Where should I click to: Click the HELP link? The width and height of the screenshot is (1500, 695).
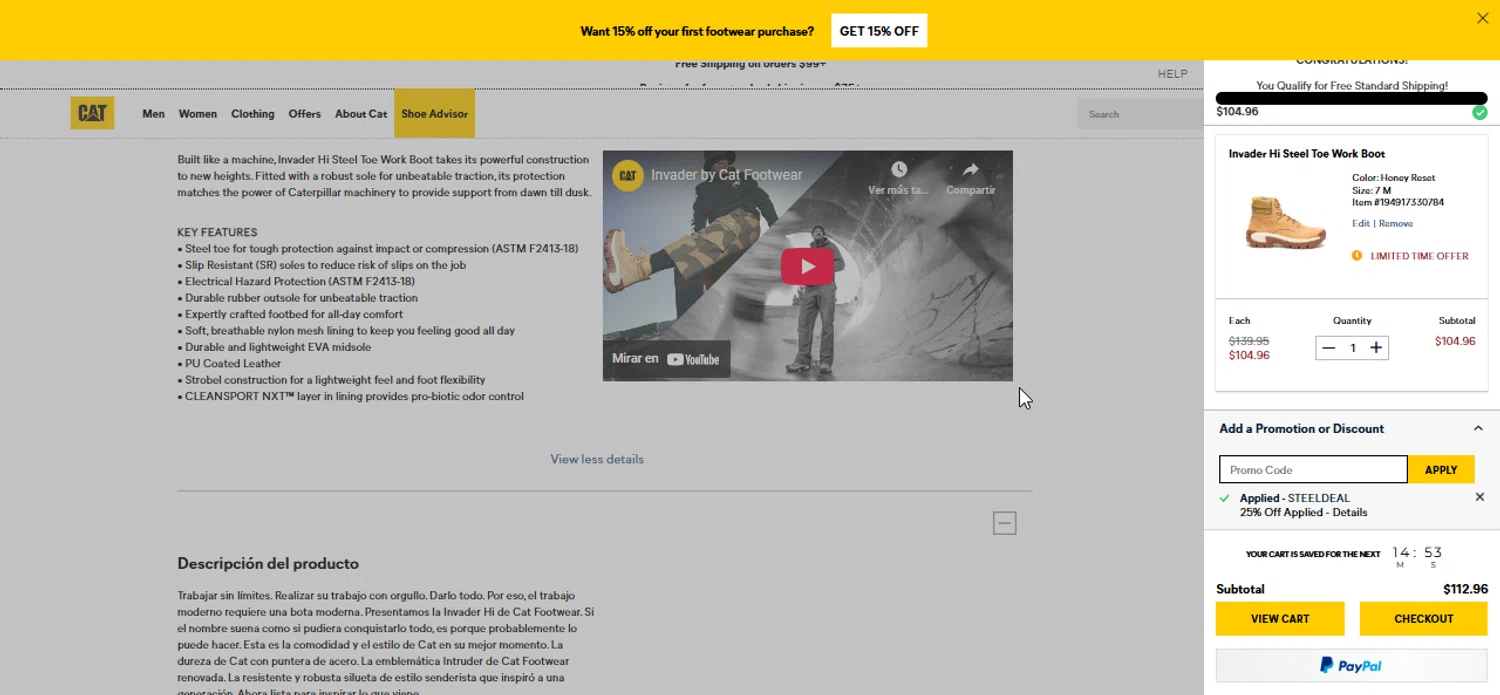point(1172,74)
